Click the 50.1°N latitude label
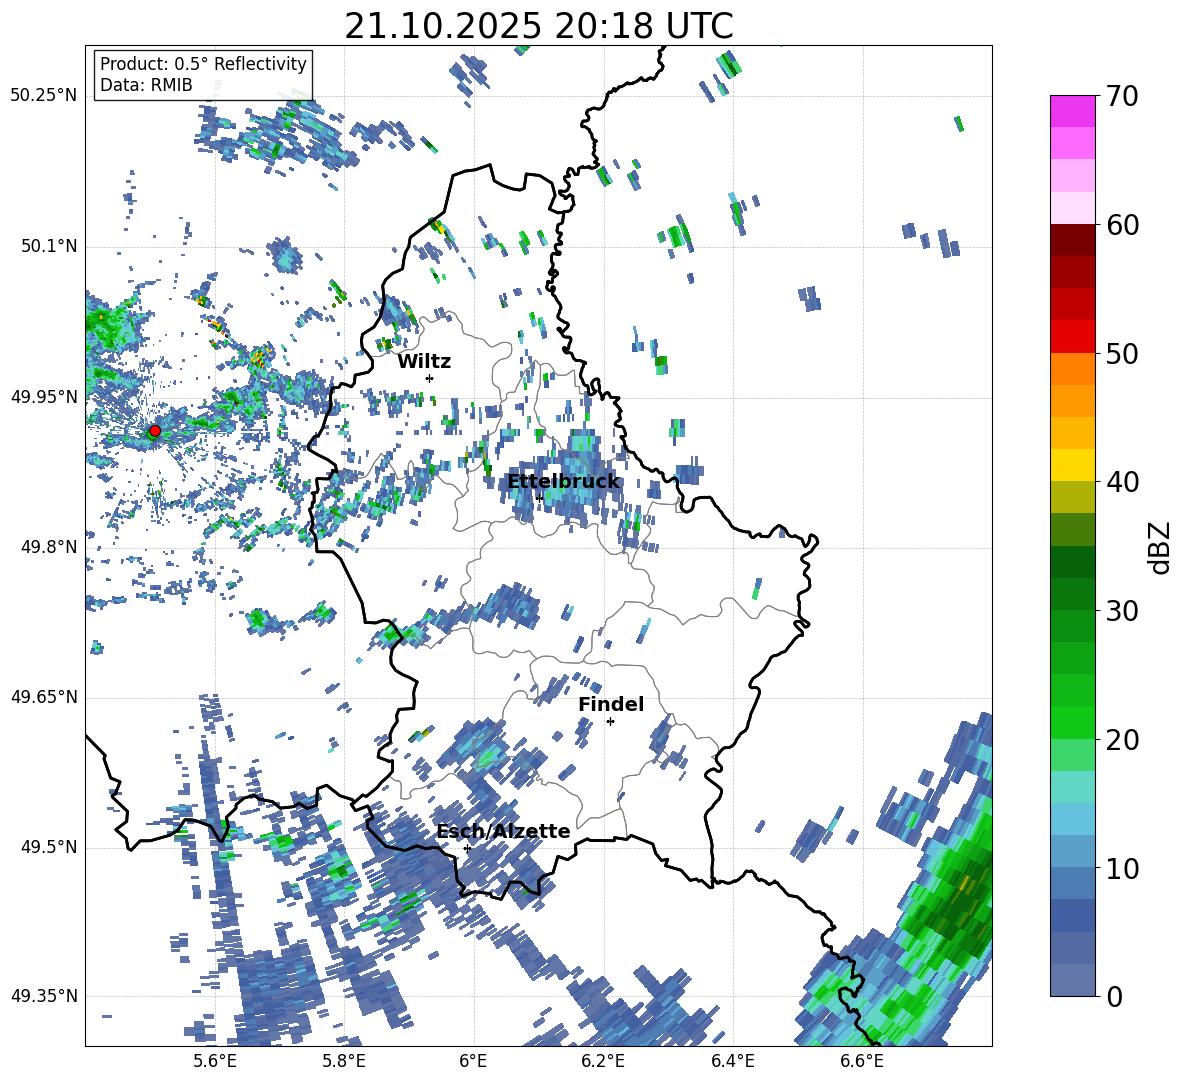Image resolution: width=1184 pixels, height=1081 pixels. pos(49,246)
